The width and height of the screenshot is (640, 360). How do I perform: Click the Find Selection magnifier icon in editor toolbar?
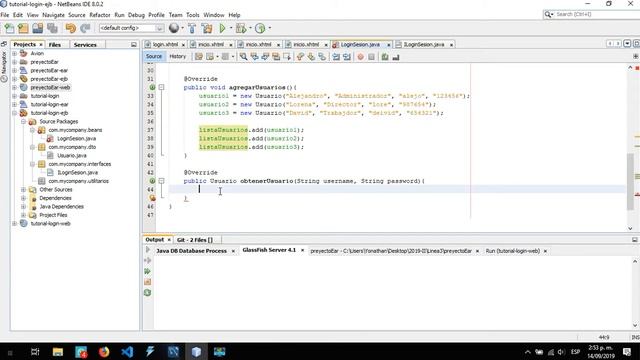coord(243,57)
